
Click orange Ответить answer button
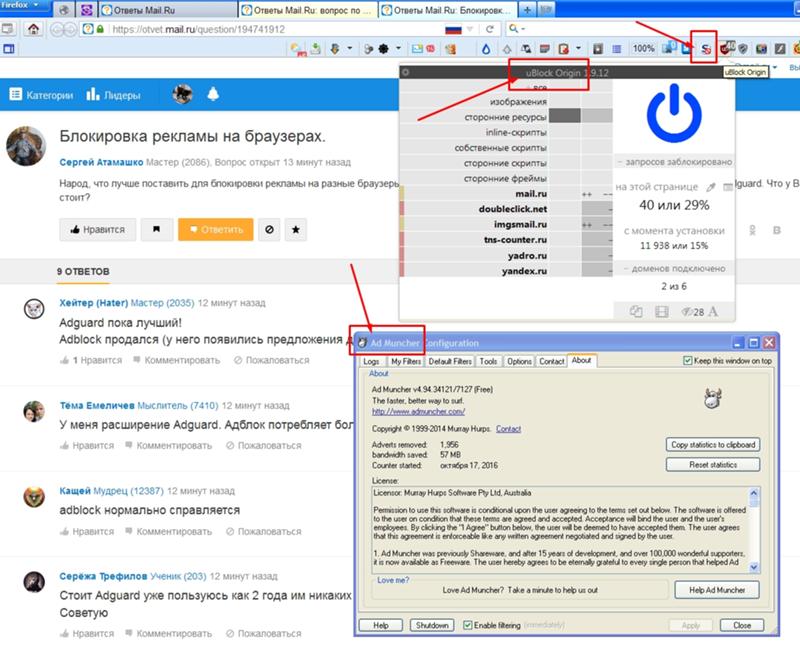pos(215,230)
